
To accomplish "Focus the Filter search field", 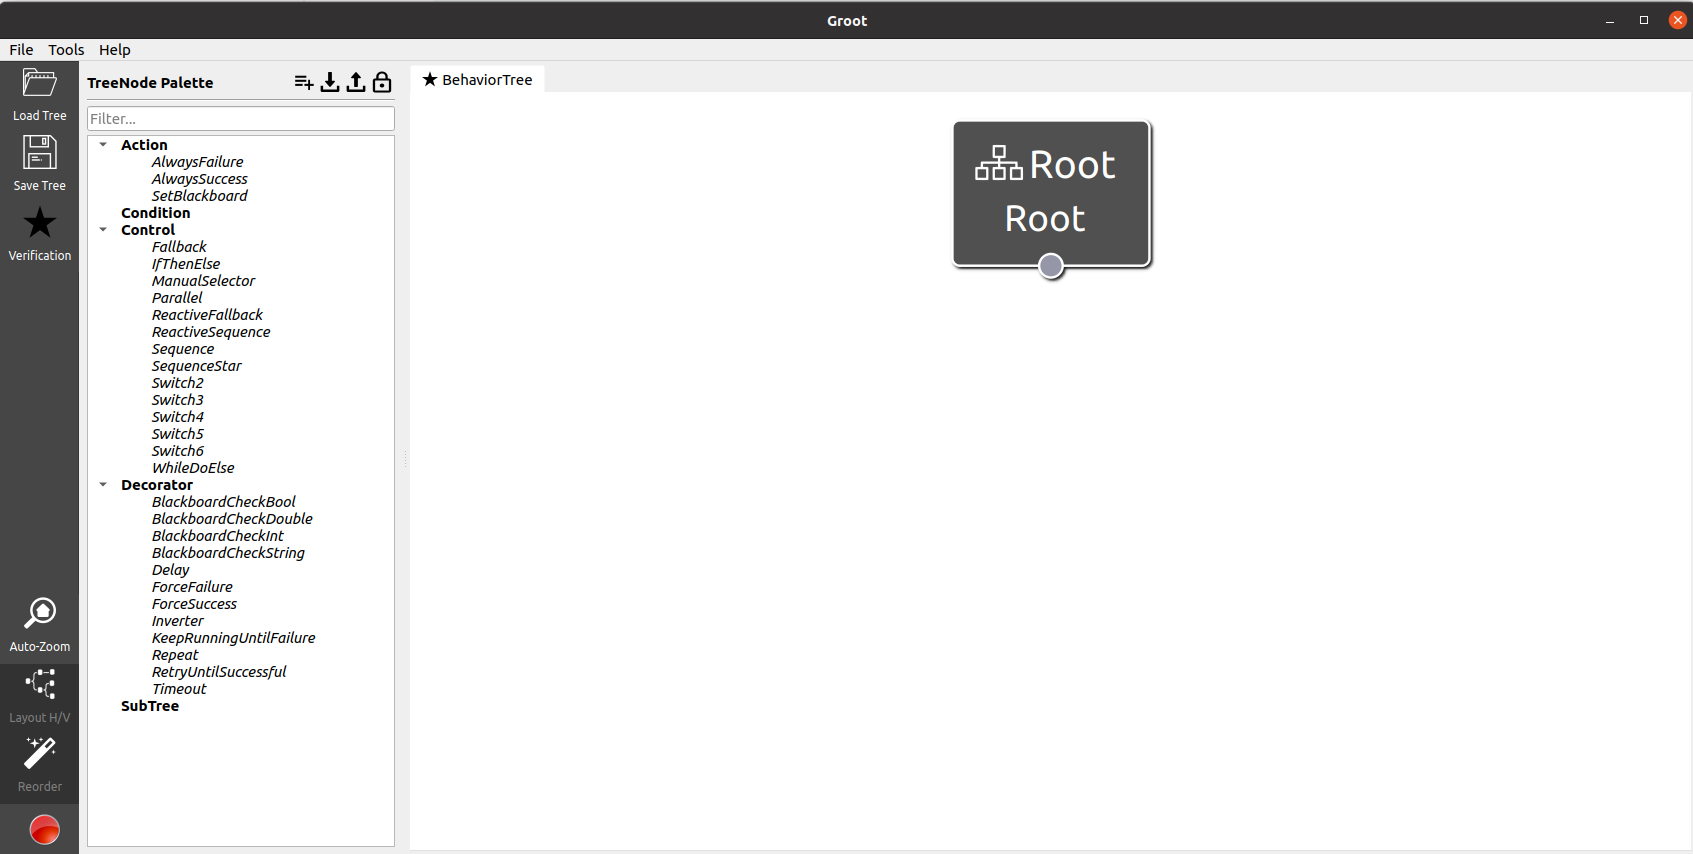I will (241, 119).
